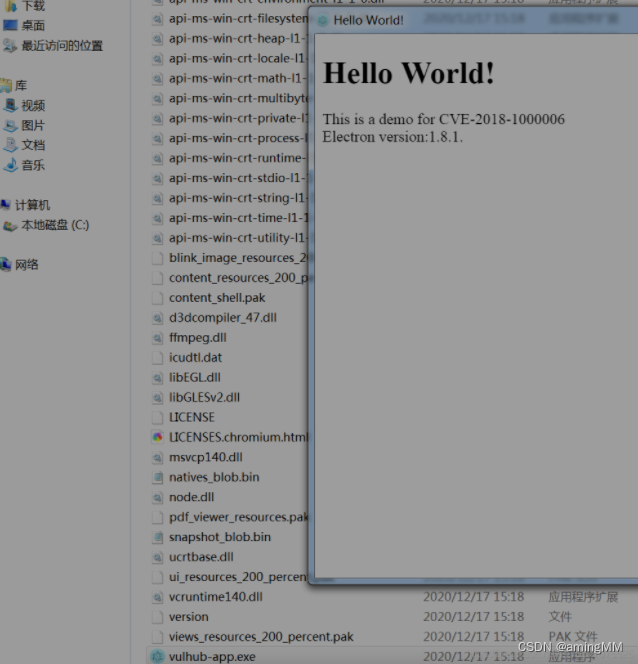Click the ucrtbase.dll file icon

pos(157,557)
